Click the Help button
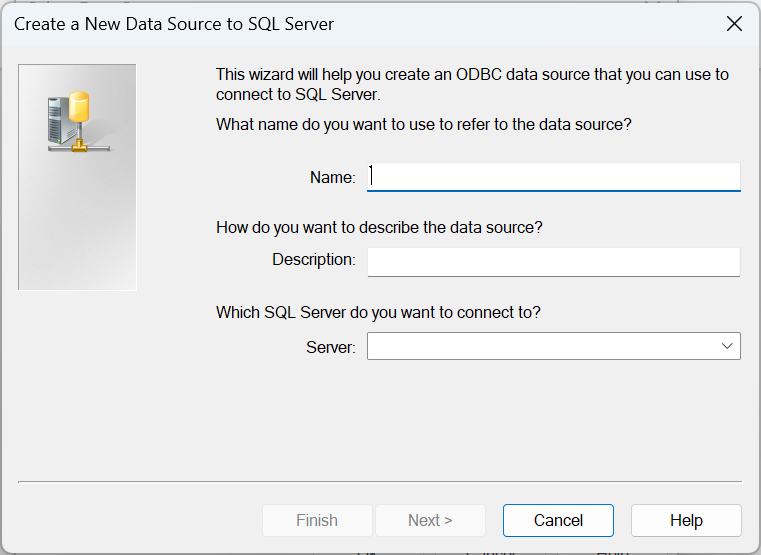 [x=686, y=520]
